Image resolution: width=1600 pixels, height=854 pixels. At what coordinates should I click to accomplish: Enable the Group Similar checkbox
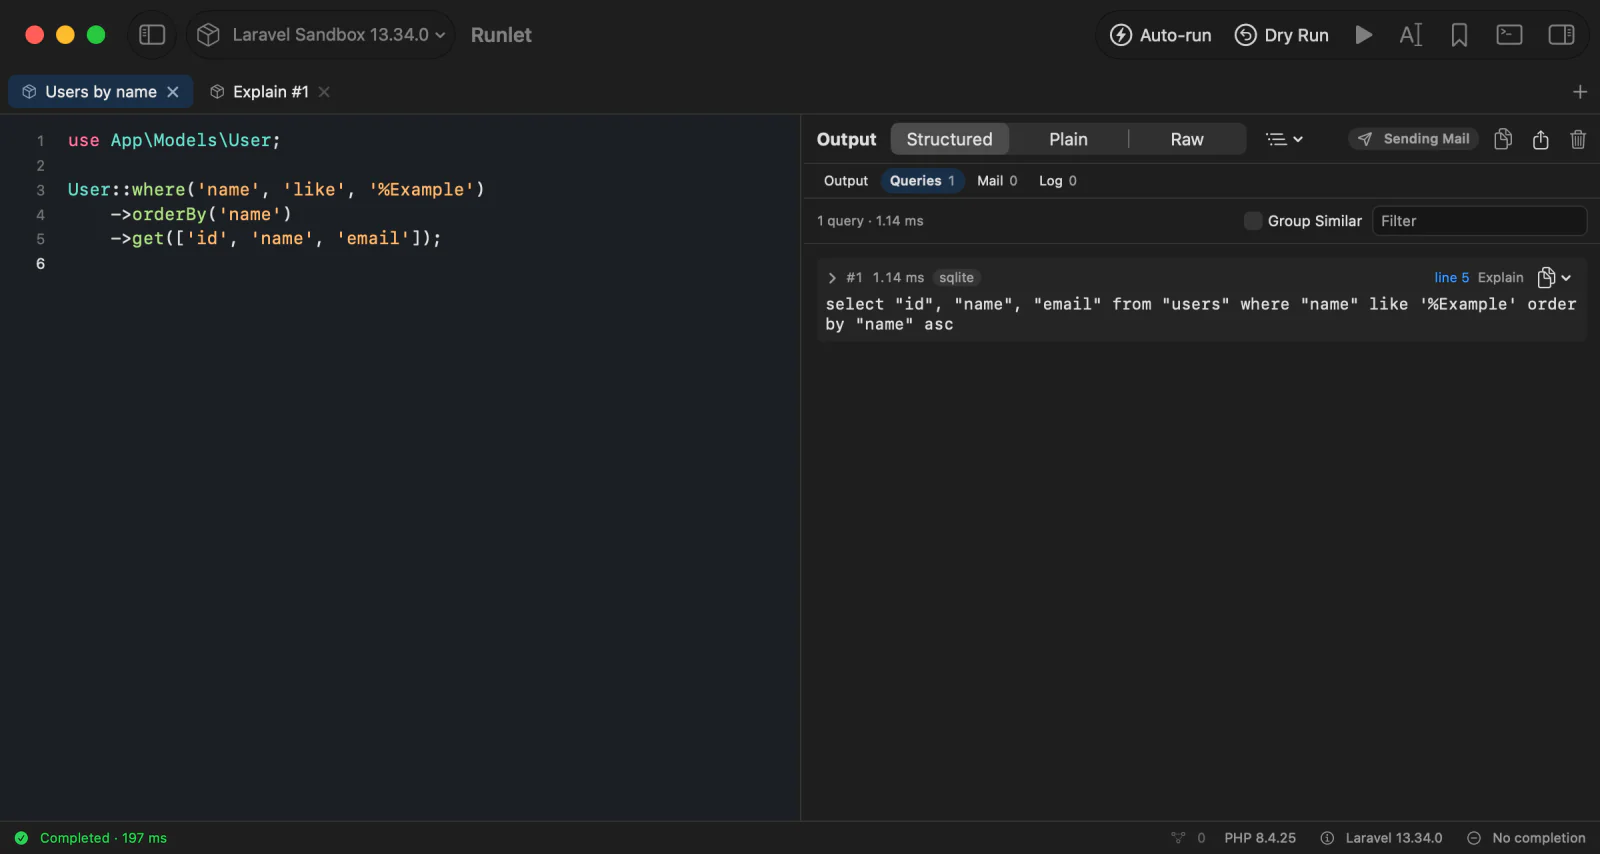point(1253,221)
